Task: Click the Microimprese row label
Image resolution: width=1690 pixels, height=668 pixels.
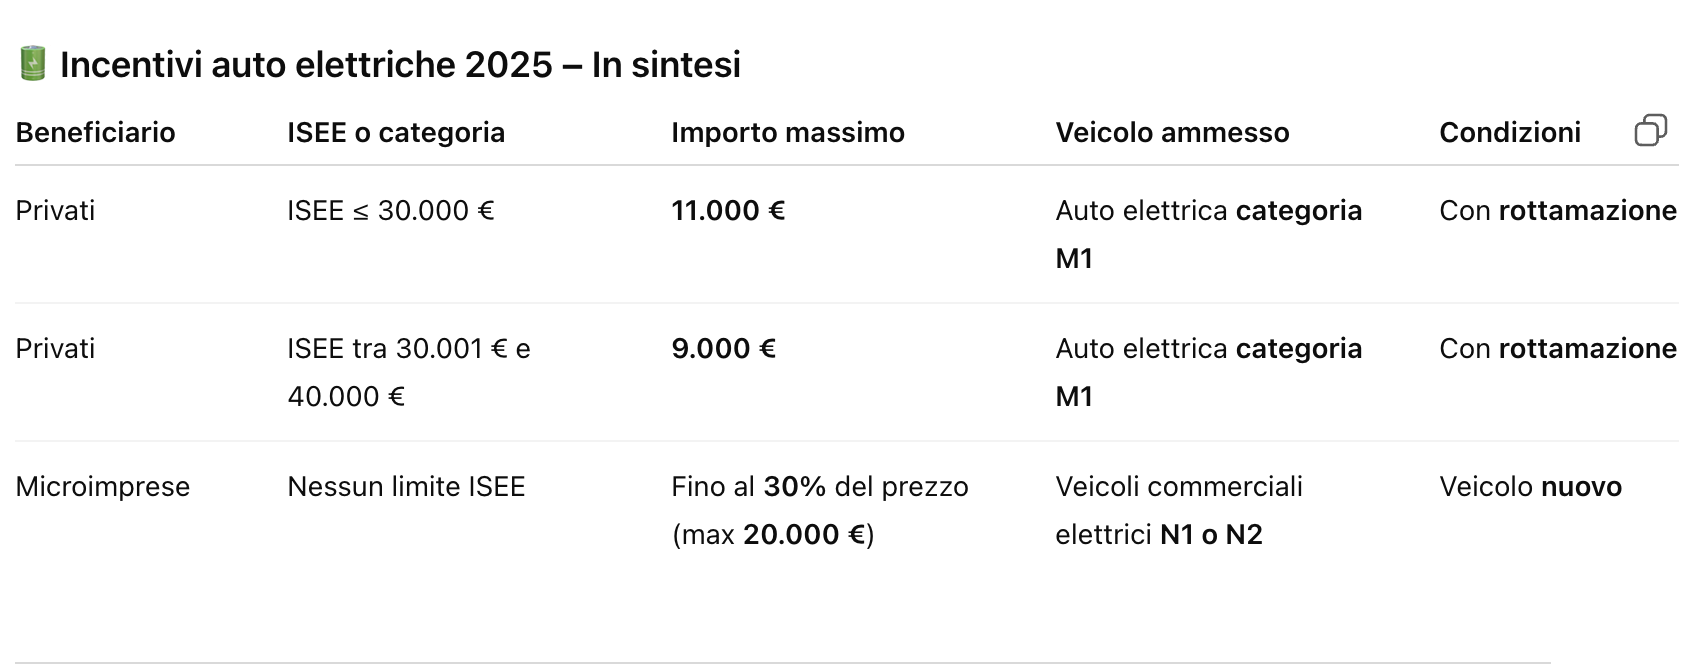Action: click(x=102, y=486)
